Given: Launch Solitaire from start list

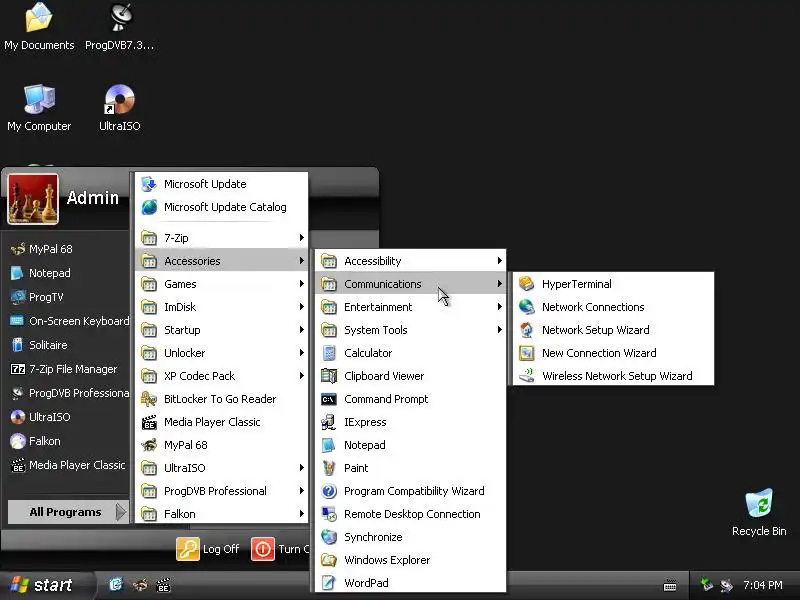Looking at the screenshot, I should [x=67, y=345].
